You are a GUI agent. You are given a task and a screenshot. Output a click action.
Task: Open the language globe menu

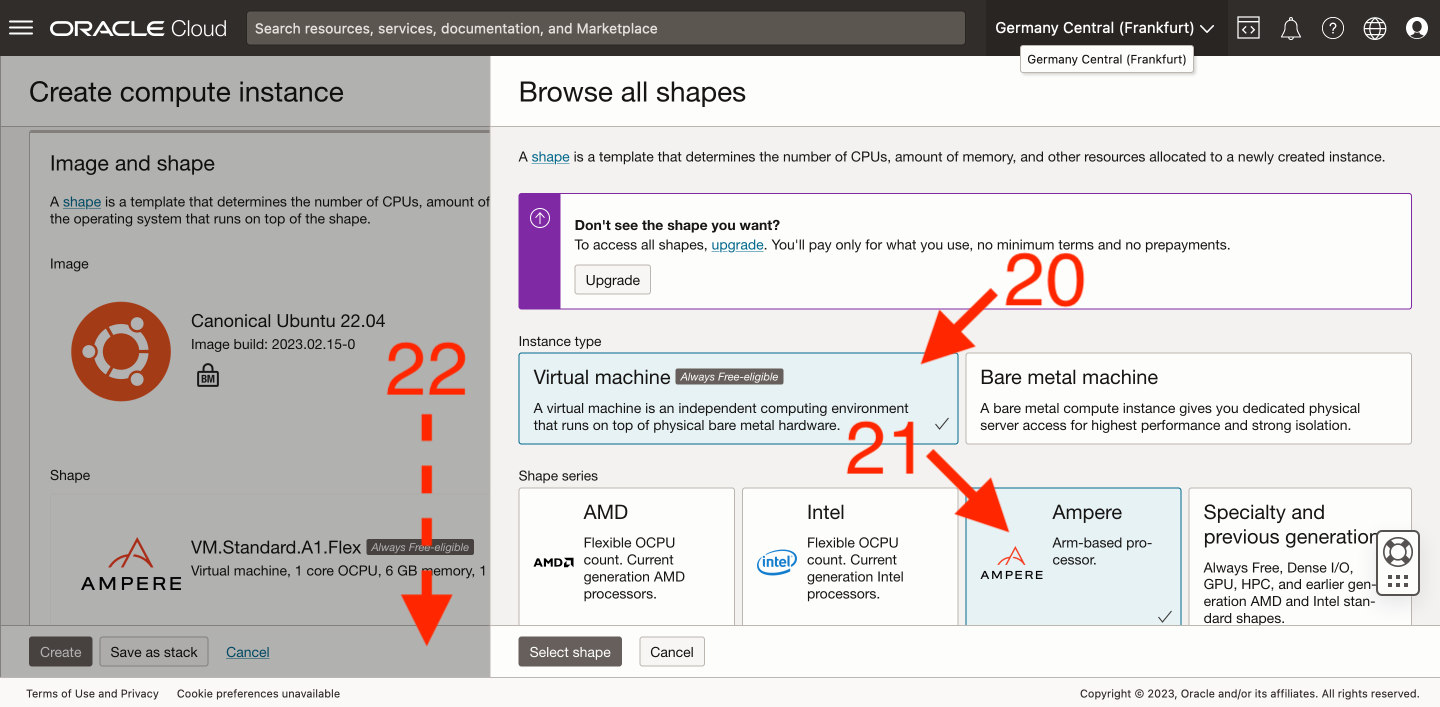coord(1375,28)
